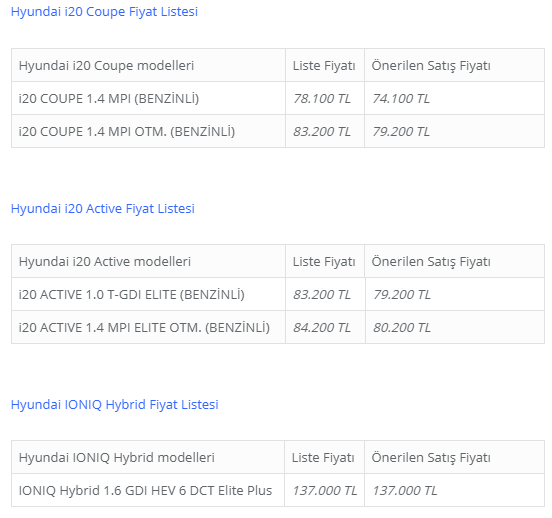Select i20 ACTIVE 1.4 MPI ELITE OTM. row name
This screenshot has height=518, width=552.
click(144, 327)
